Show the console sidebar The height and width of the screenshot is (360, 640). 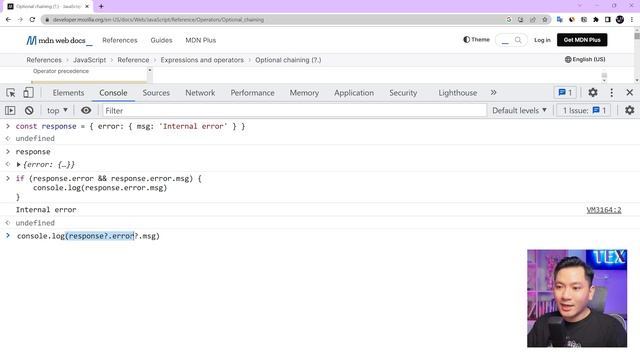click(10, 111)
